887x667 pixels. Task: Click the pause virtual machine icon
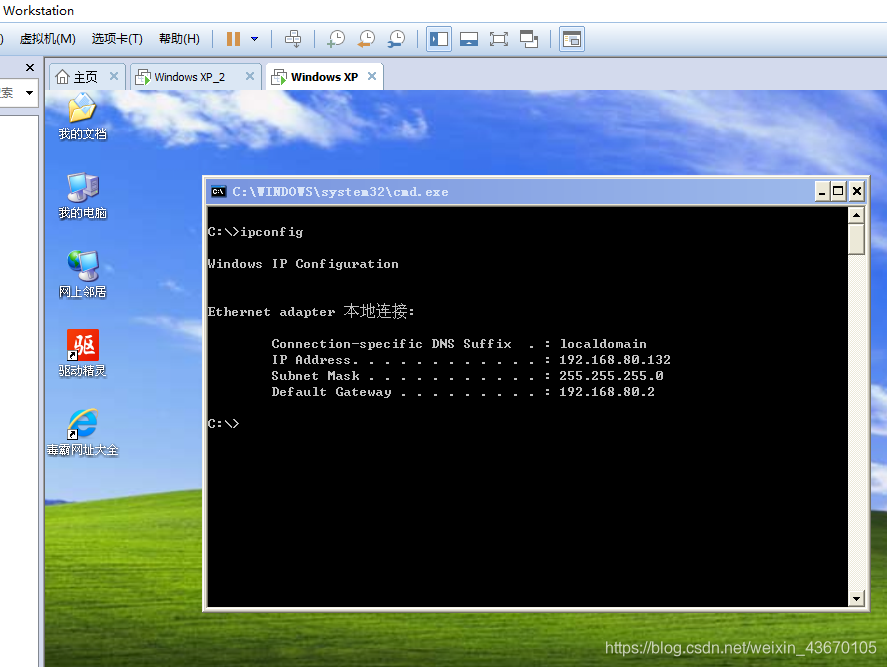(x=233, y=39)
